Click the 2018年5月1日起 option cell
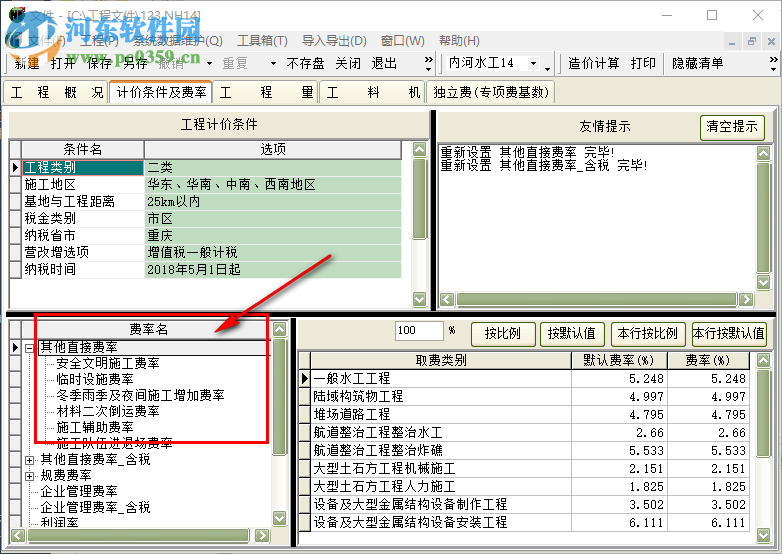 click(273, 269)
